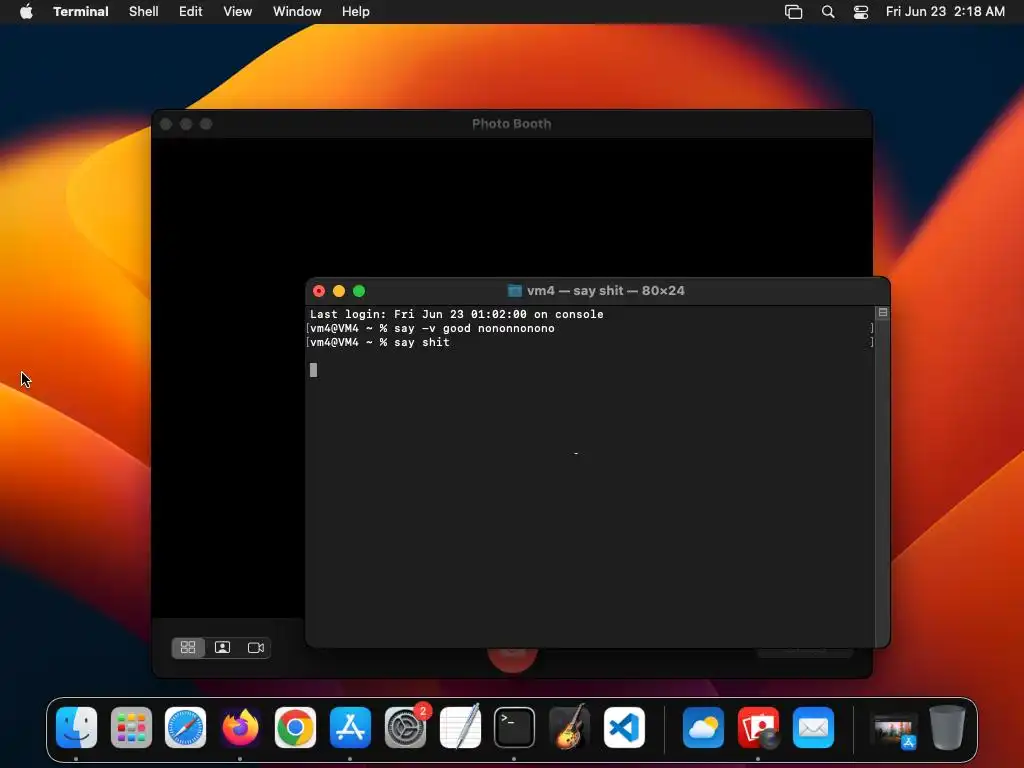This screenshot has width=1024, height=768.
Task: Click the Terminal icon in the Dock
Action: [514, 728]
